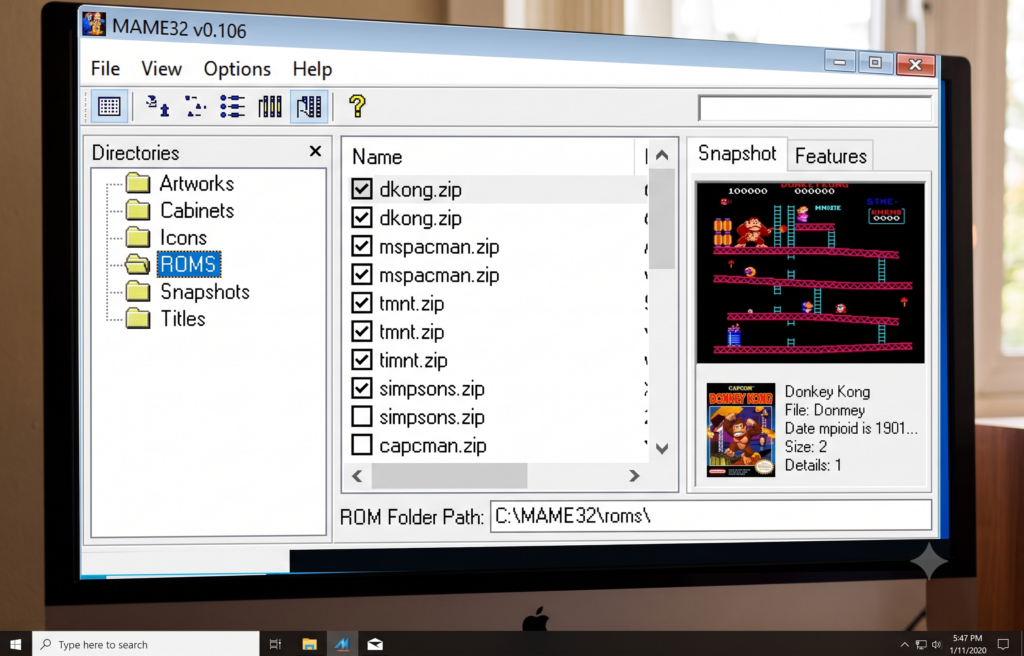Check the capcman.zip checkbox
The height and width of the screenshot is (656, 1024).
[362, 445]
